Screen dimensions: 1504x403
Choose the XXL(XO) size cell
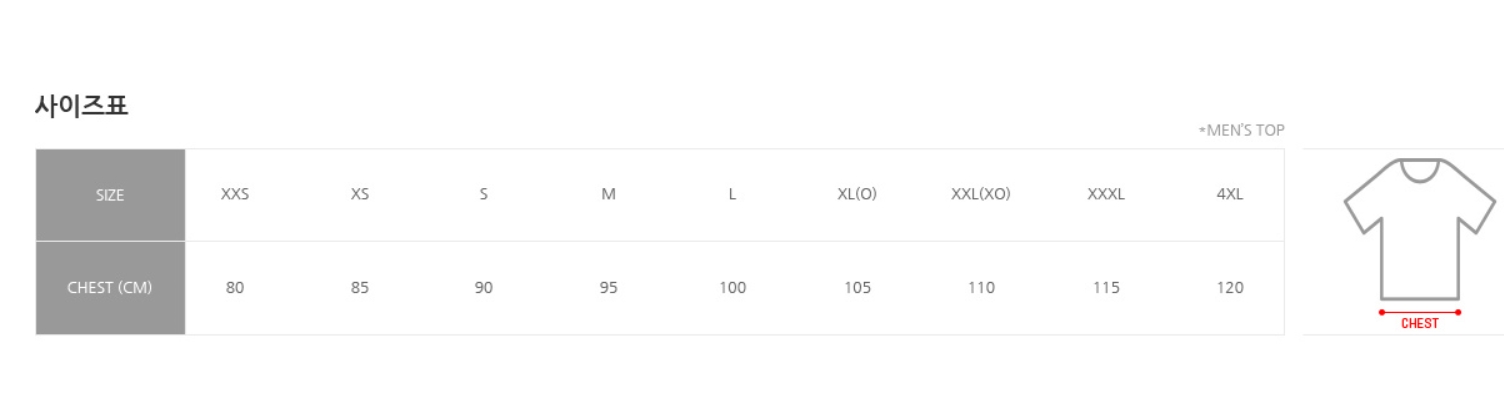point(981,195)
